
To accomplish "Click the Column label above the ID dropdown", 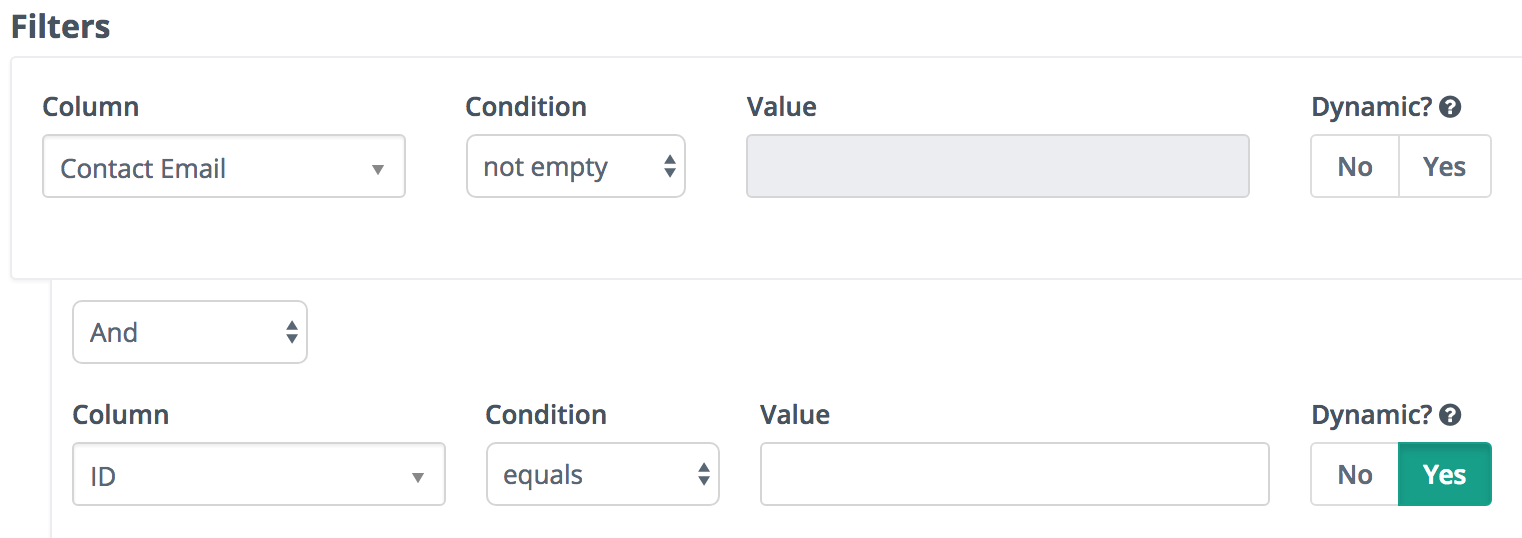I will tap(121, 415).
